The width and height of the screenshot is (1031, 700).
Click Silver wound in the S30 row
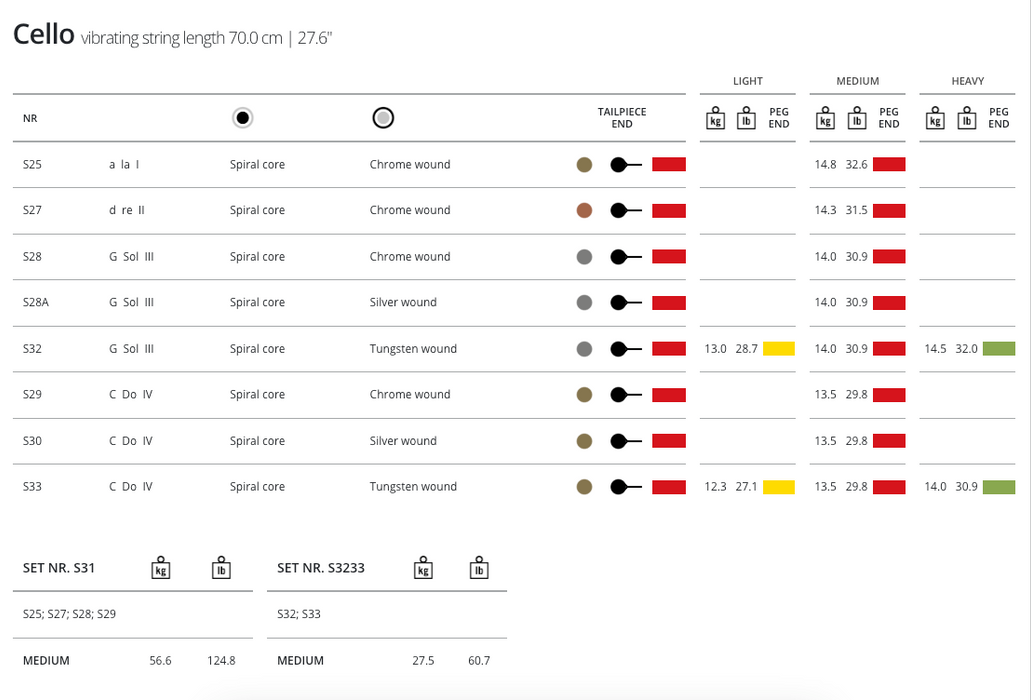coord(403,441)
